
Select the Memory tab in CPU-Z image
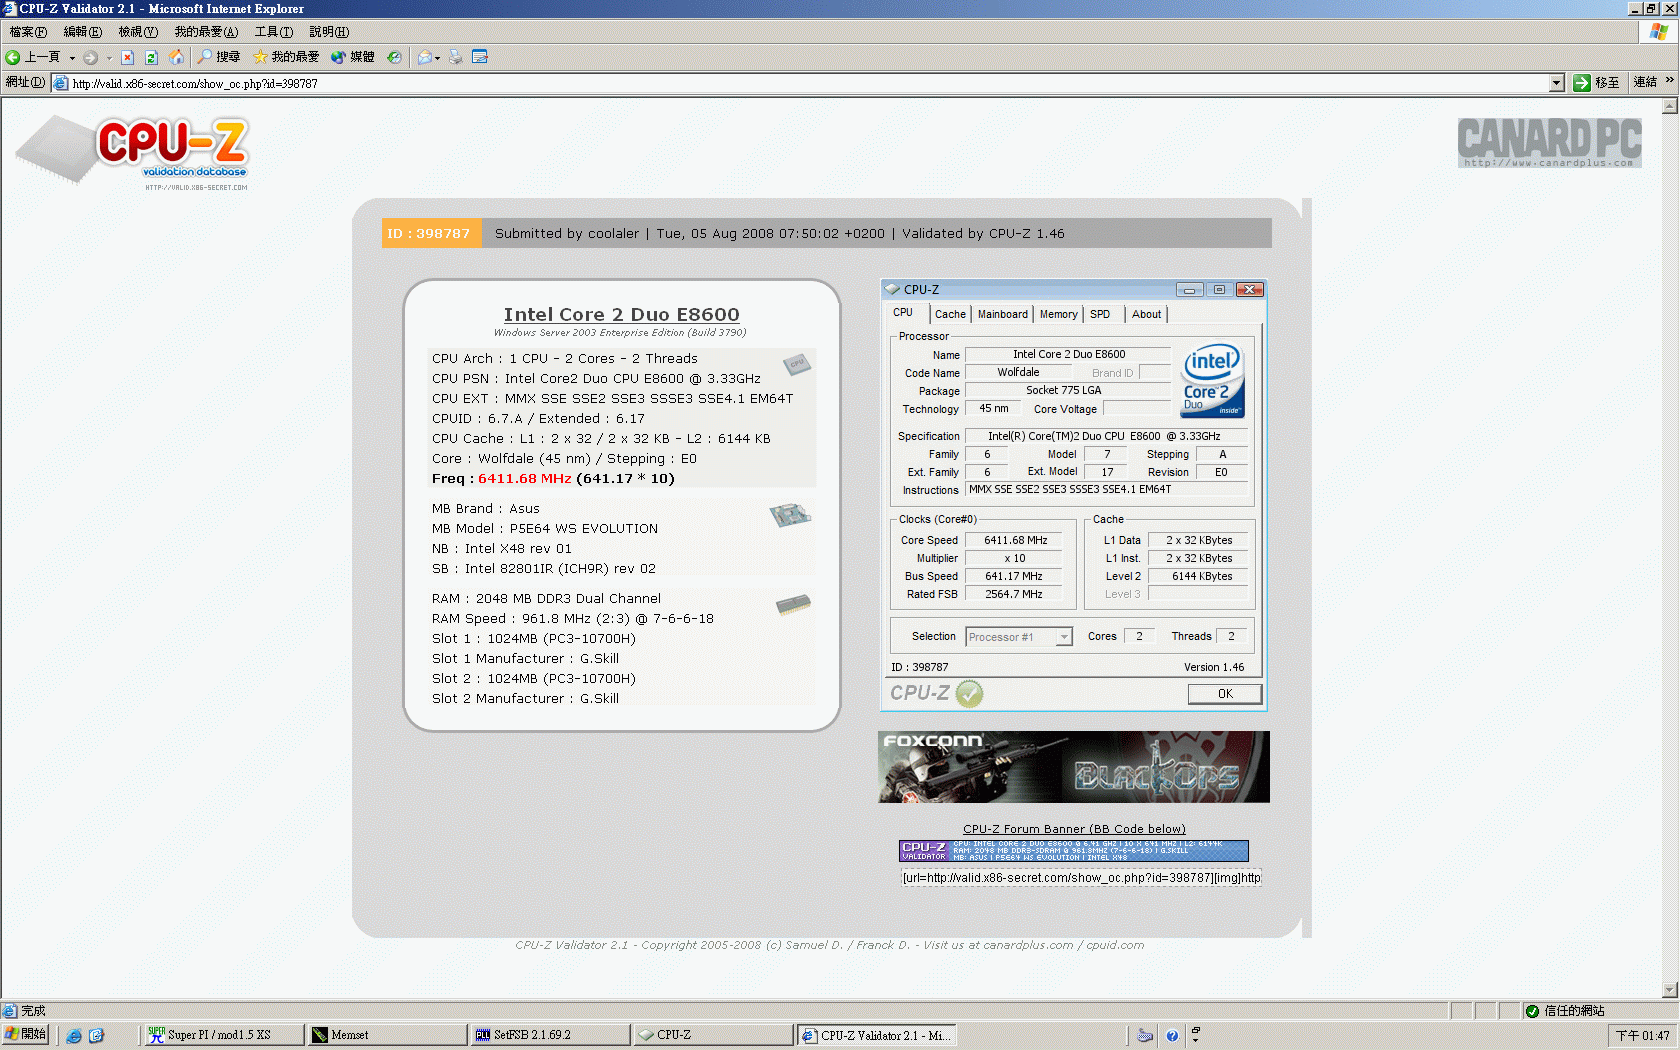[x=1058, y=314]
